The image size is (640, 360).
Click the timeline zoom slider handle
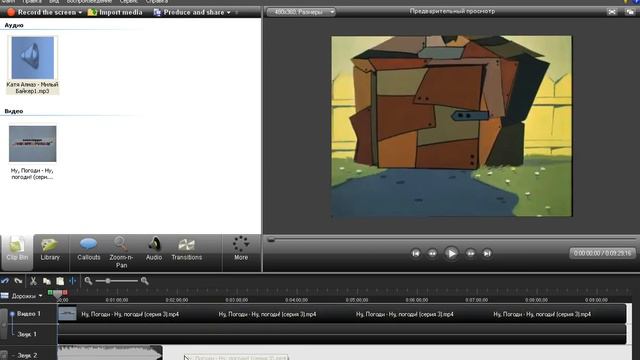[108, 281]
